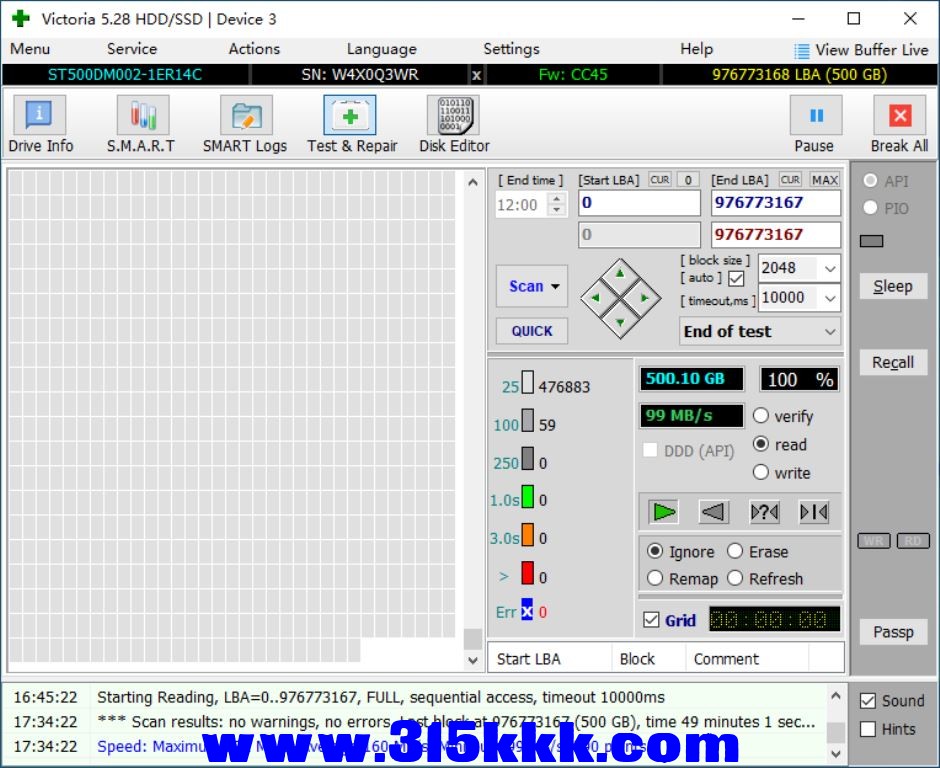Toggle the Sound checkbox

[867, 701]
